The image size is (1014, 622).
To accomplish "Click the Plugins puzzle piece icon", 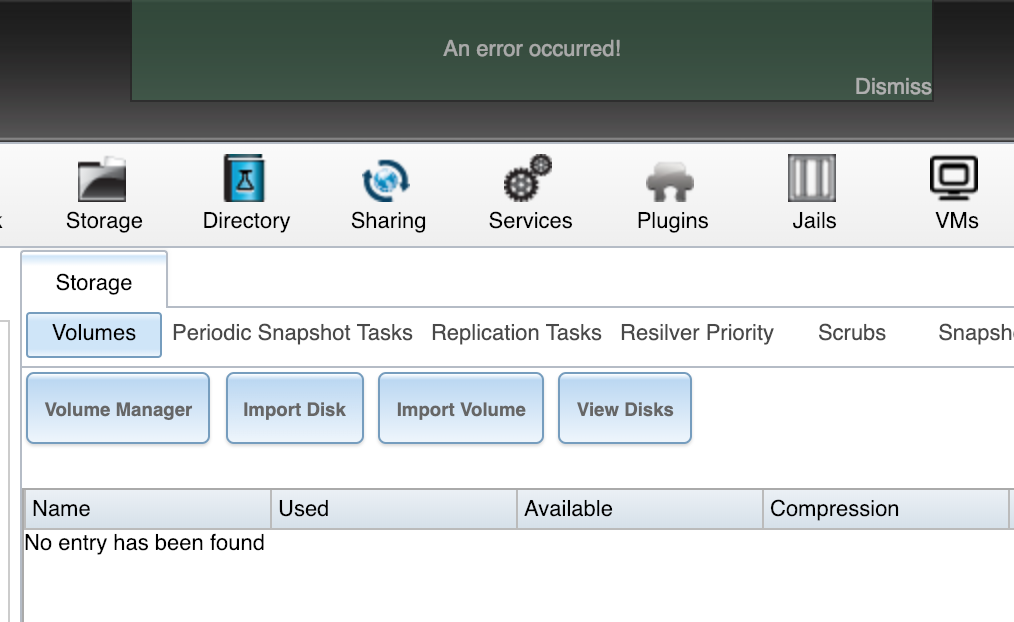I will point(672,181).
